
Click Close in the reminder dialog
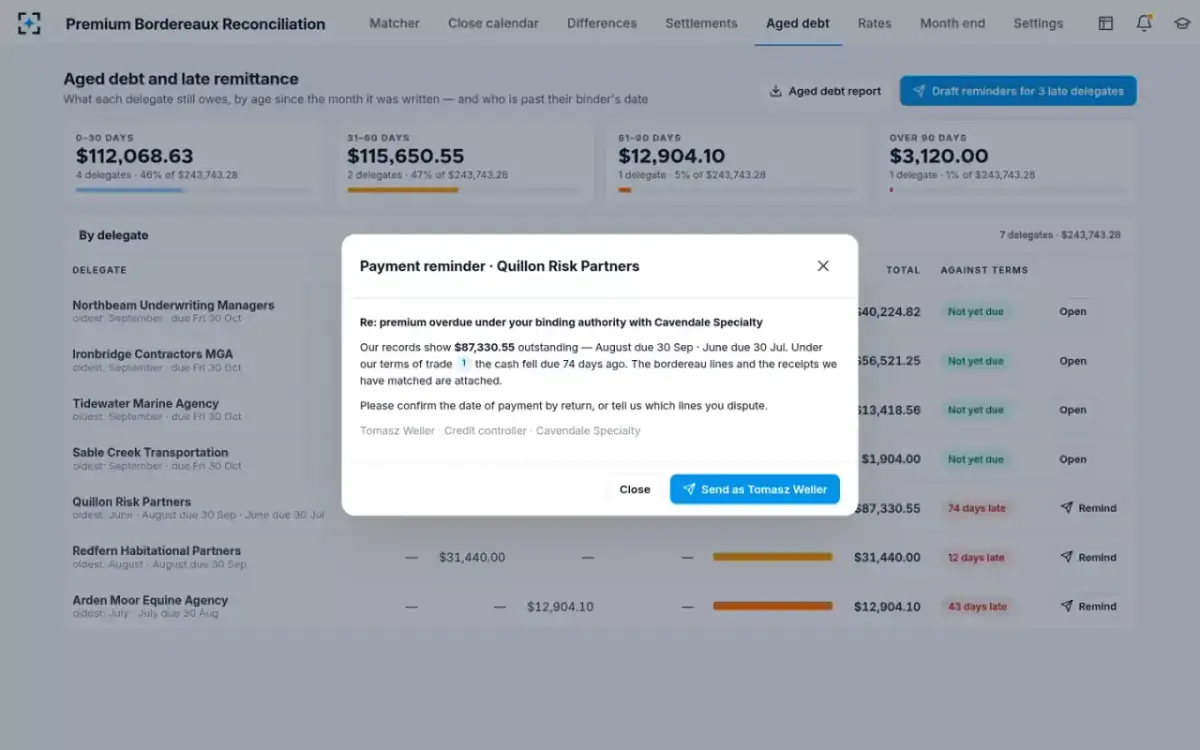coord(635,489)
